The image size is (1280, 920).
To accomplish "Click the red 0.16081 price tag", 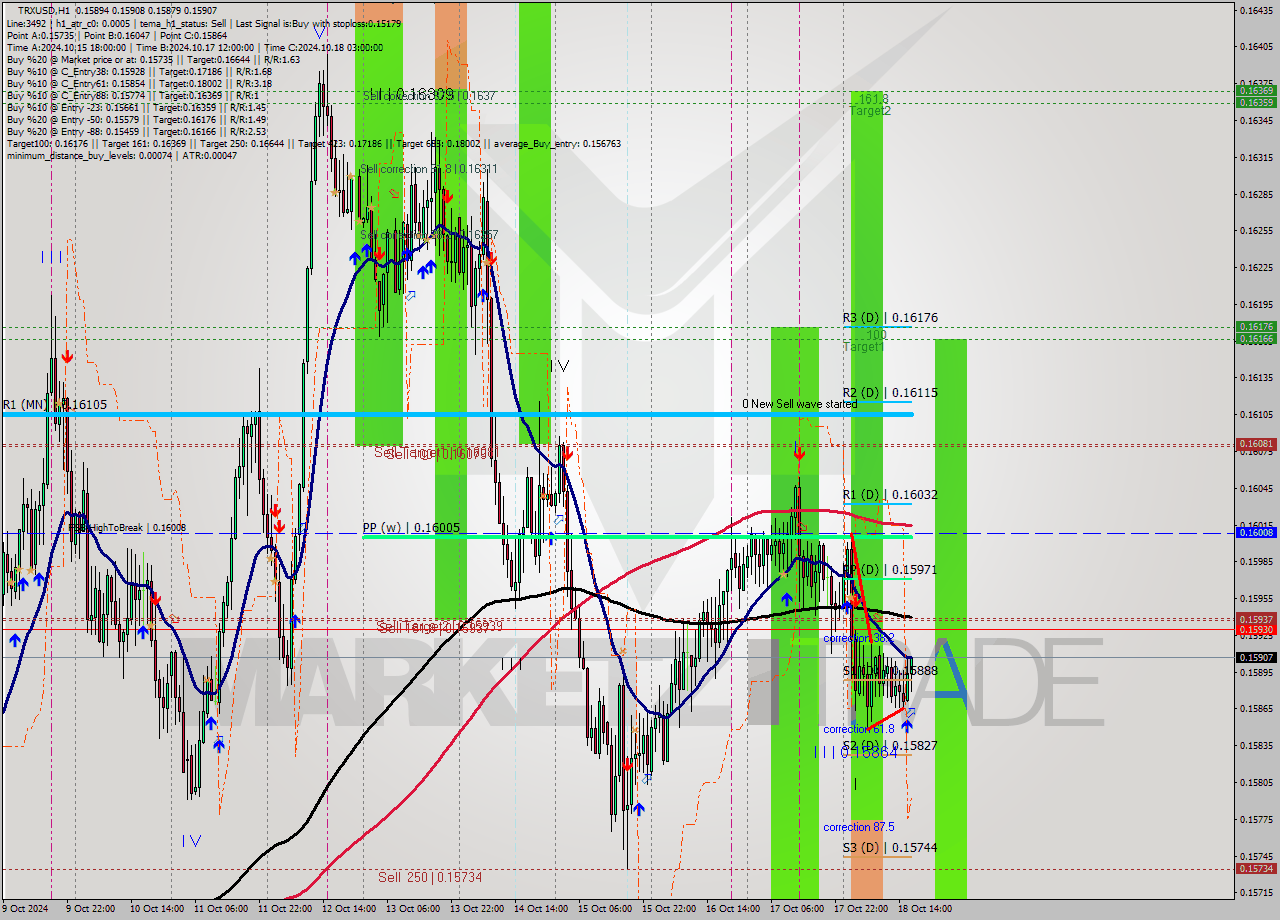I will coord(1256,443).
